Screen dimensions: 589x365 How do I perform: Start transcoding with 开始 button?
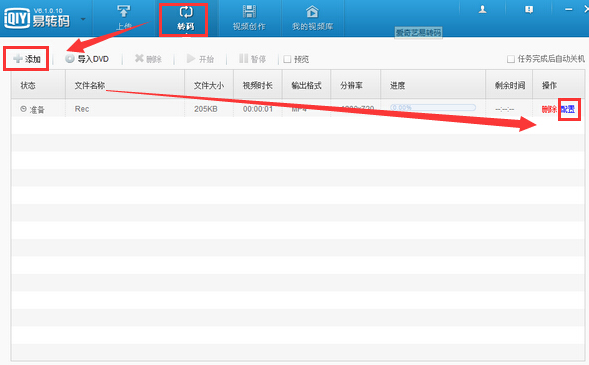pyautogui.click(x=200, y=59)
